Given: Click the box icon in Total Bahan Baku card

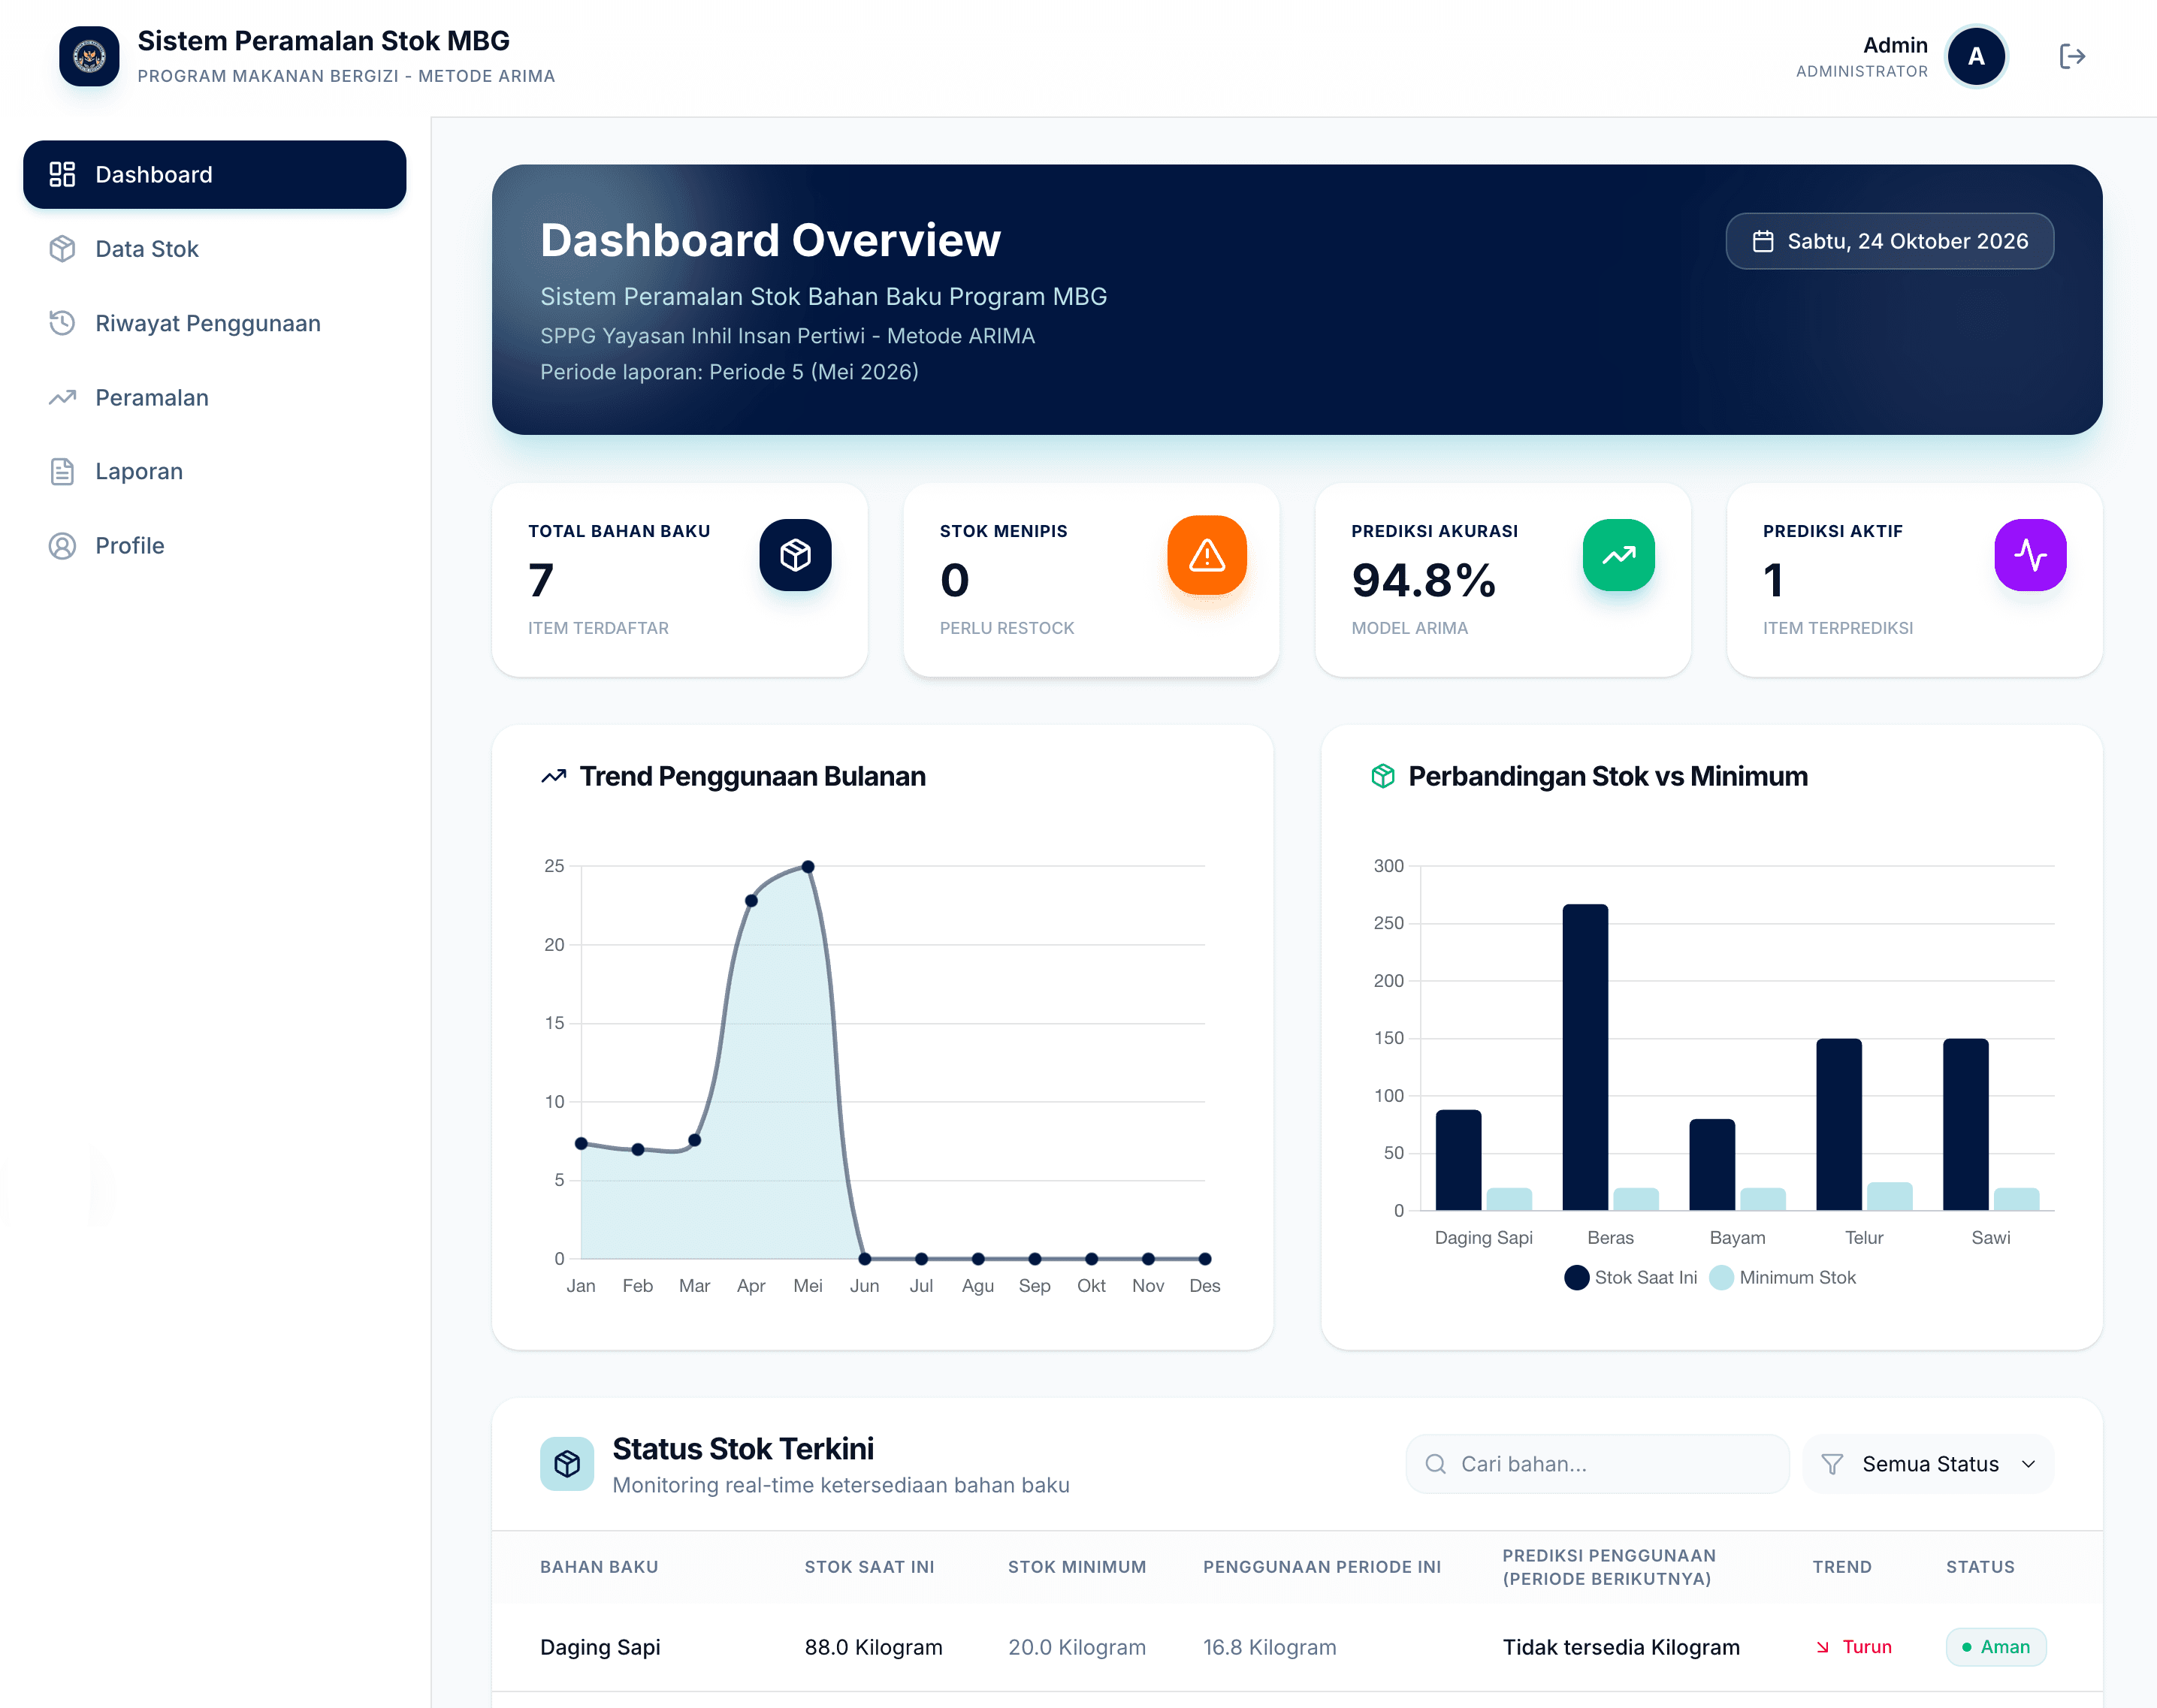Looking at the screenshot, I should point(795,555).
